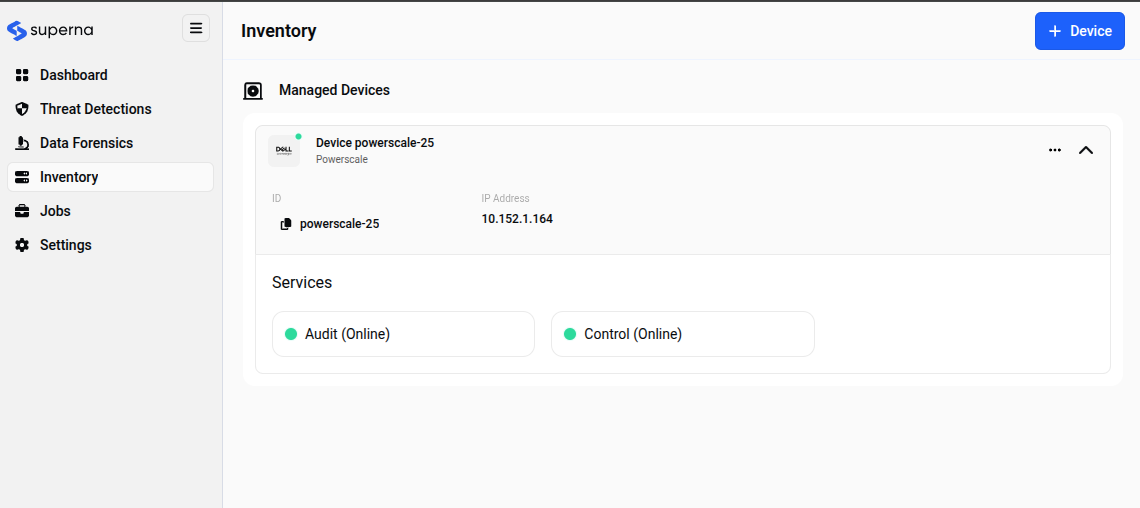Click the Settings gear icon
The width and height of the screenshot is (1140, 508).
click(x=22, y=245)
